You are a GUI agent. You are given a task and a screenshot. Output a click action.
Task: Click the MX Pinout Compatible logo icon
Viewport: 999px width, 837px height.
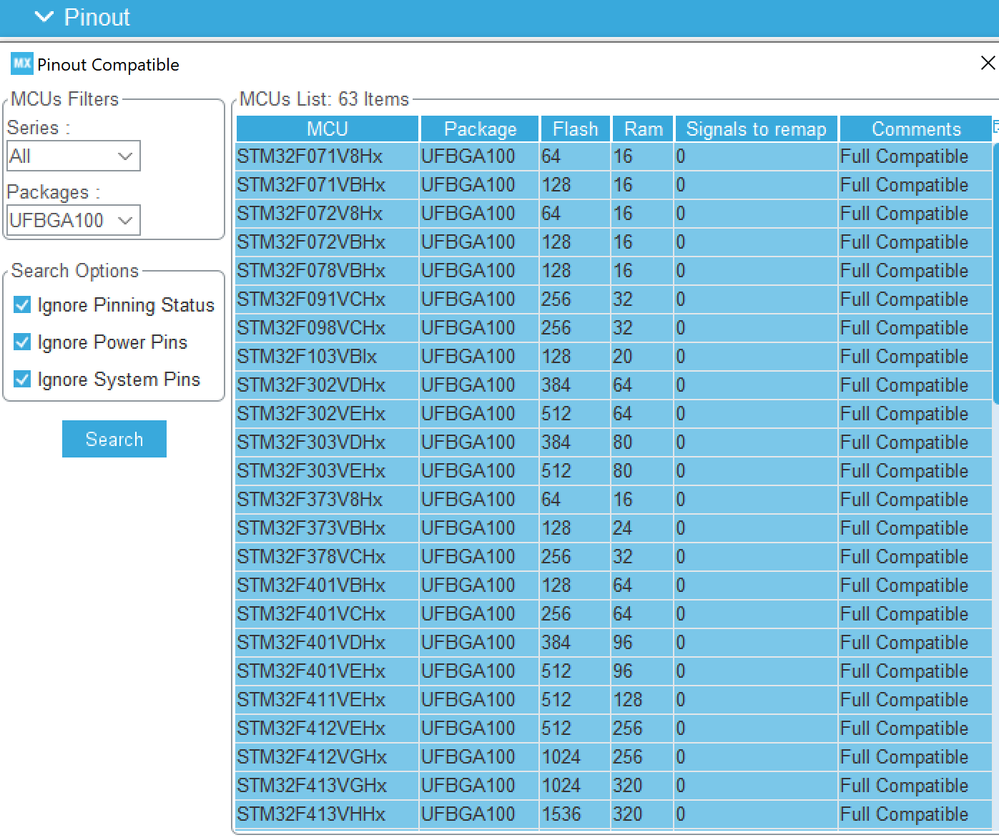pyautogui.click(x=22, y=64)
